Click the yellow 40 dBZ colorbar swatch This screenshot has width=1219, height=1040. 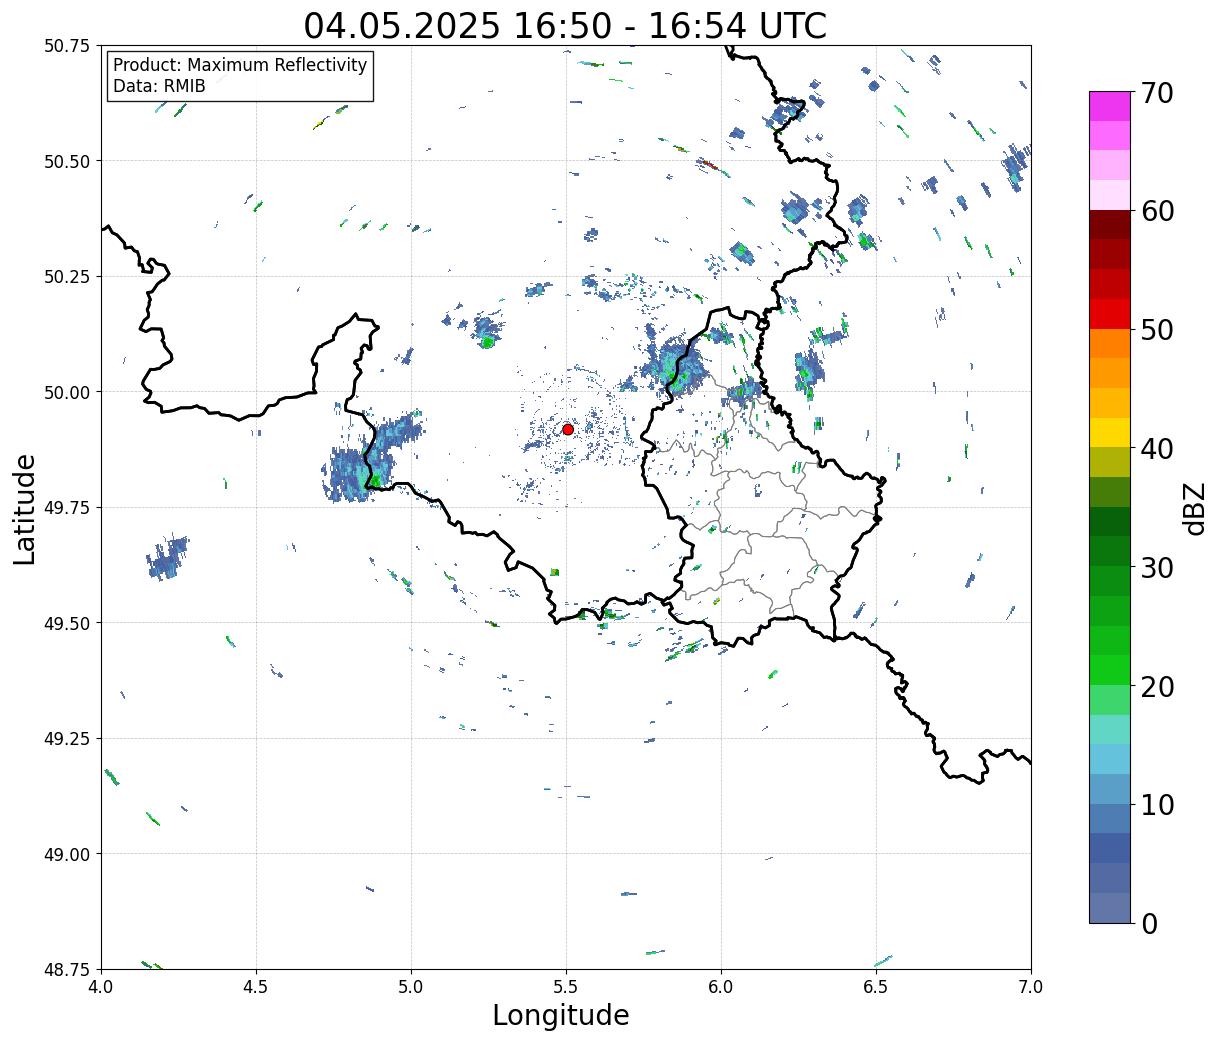[1110, 433]
